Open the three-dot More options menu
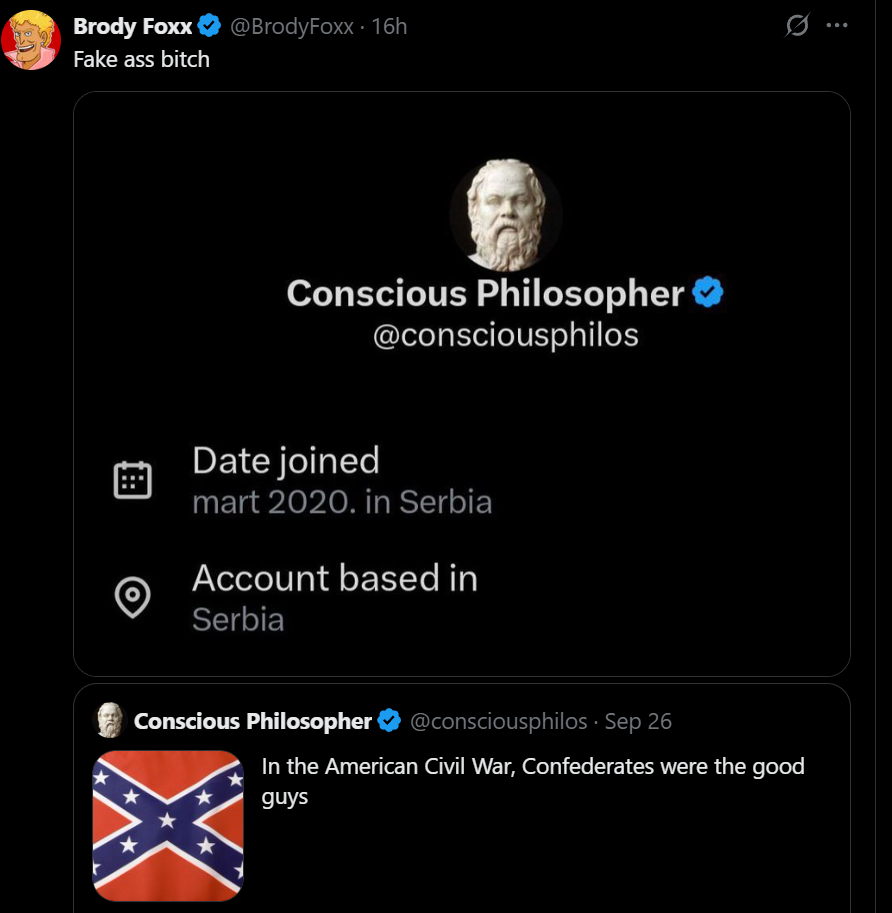 tap(836, 27)
